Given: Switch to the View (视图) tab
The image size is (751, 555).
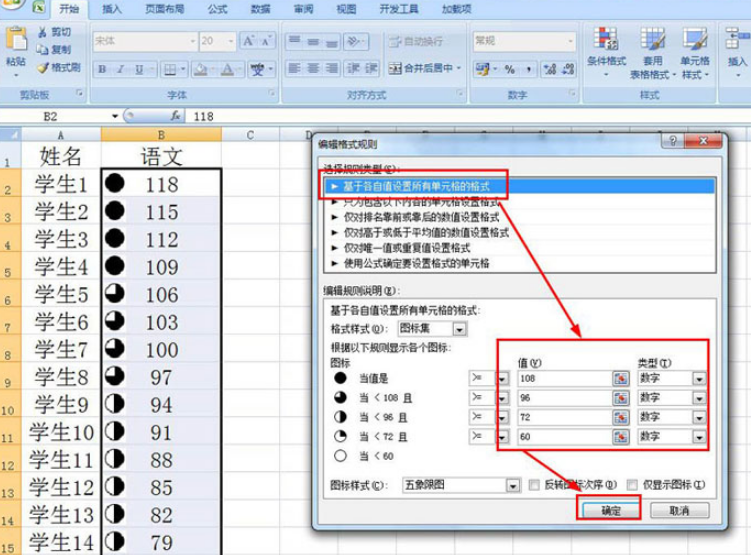Looking at the screenshot, I should [x=346, y=9].
